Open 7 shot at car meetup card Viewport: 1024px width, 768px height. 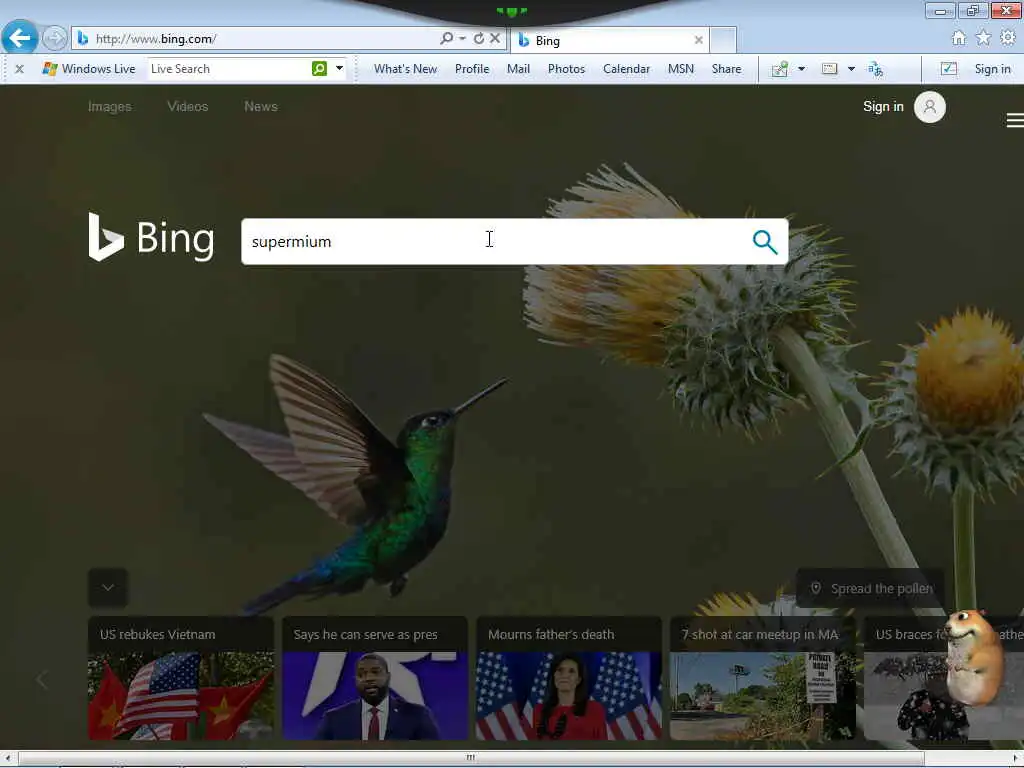click(x=763, y=678)
